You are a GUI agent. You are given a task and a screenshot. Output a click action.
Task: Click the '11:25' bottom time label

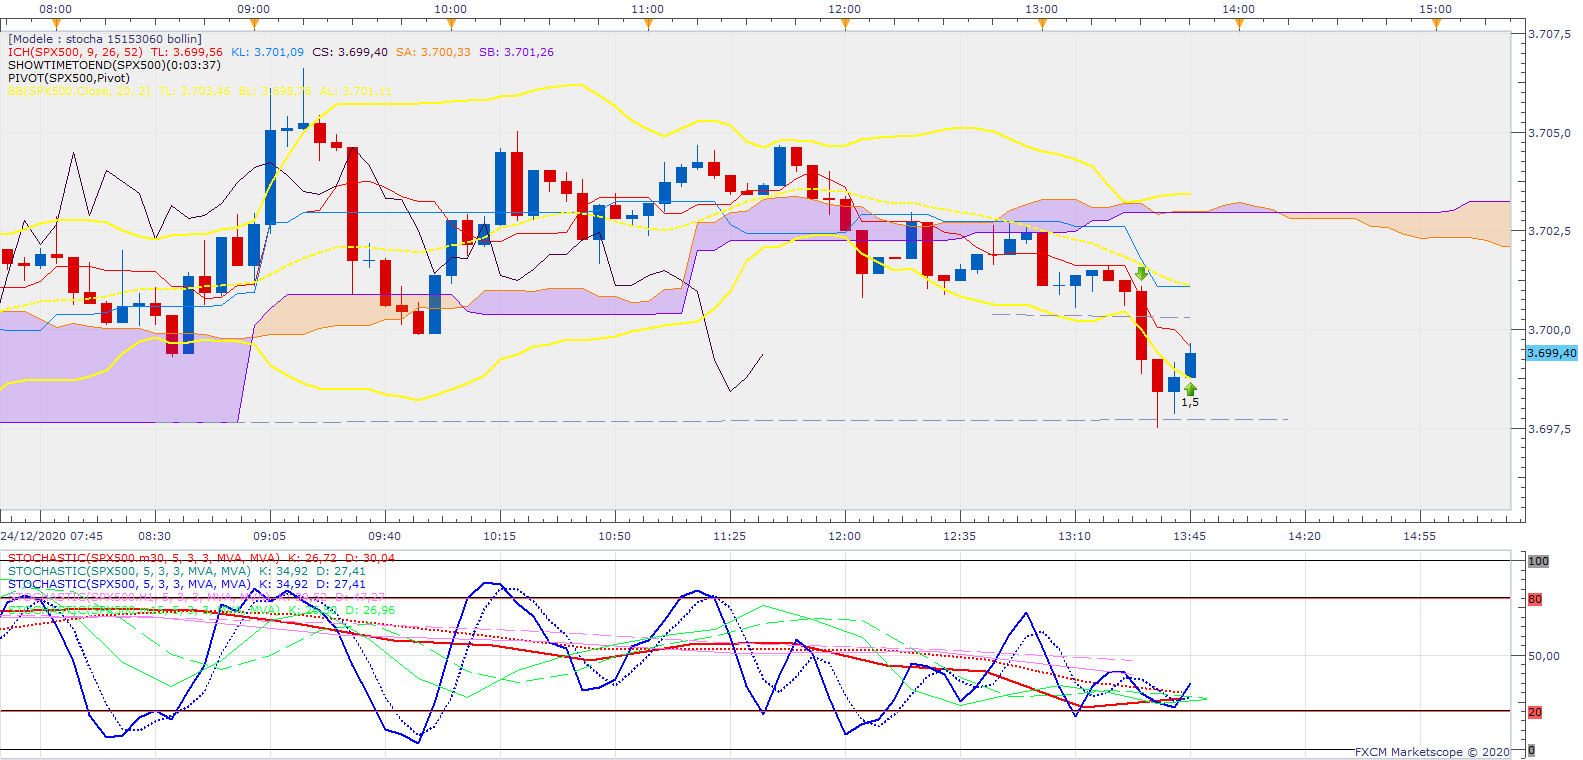click(730, 536)
